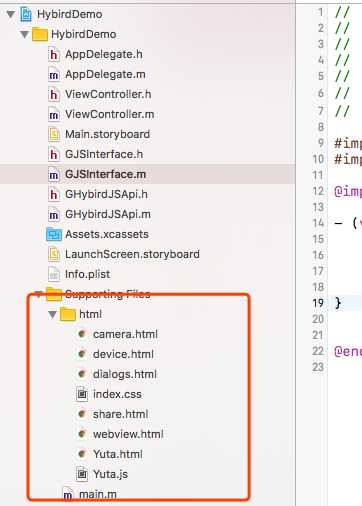Click the GJSInterface.m file icon
Viewport: 362px width, 506px height.
click(x=54, y=174)
